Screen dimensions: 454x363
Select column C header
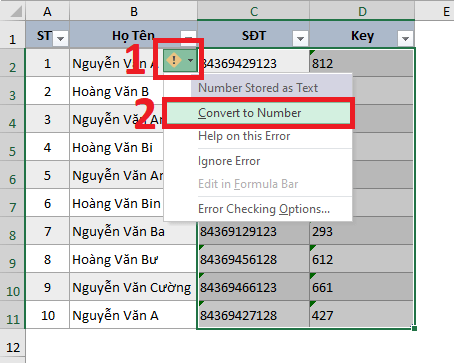(254, 11)
